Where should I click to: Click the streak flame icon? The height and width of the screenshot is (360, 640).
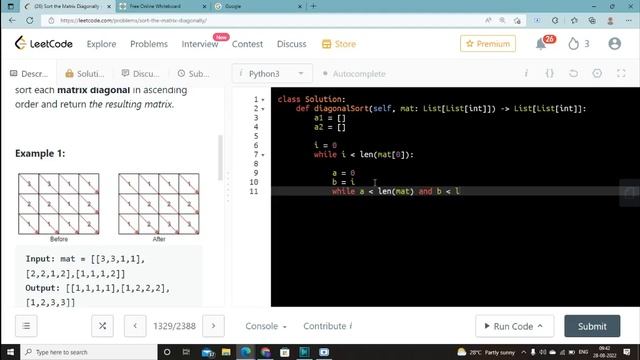tap(573, 44)
